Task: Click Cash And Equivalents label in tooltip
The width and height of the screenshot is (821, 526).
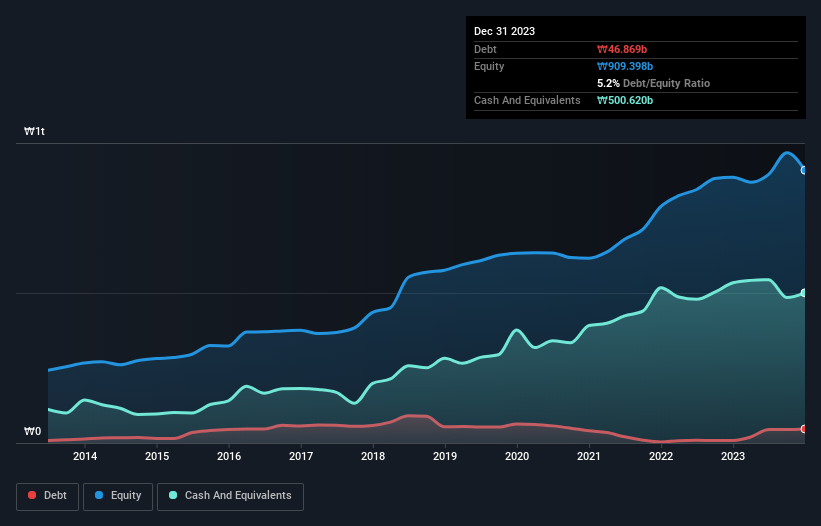Action: point(527,100)
